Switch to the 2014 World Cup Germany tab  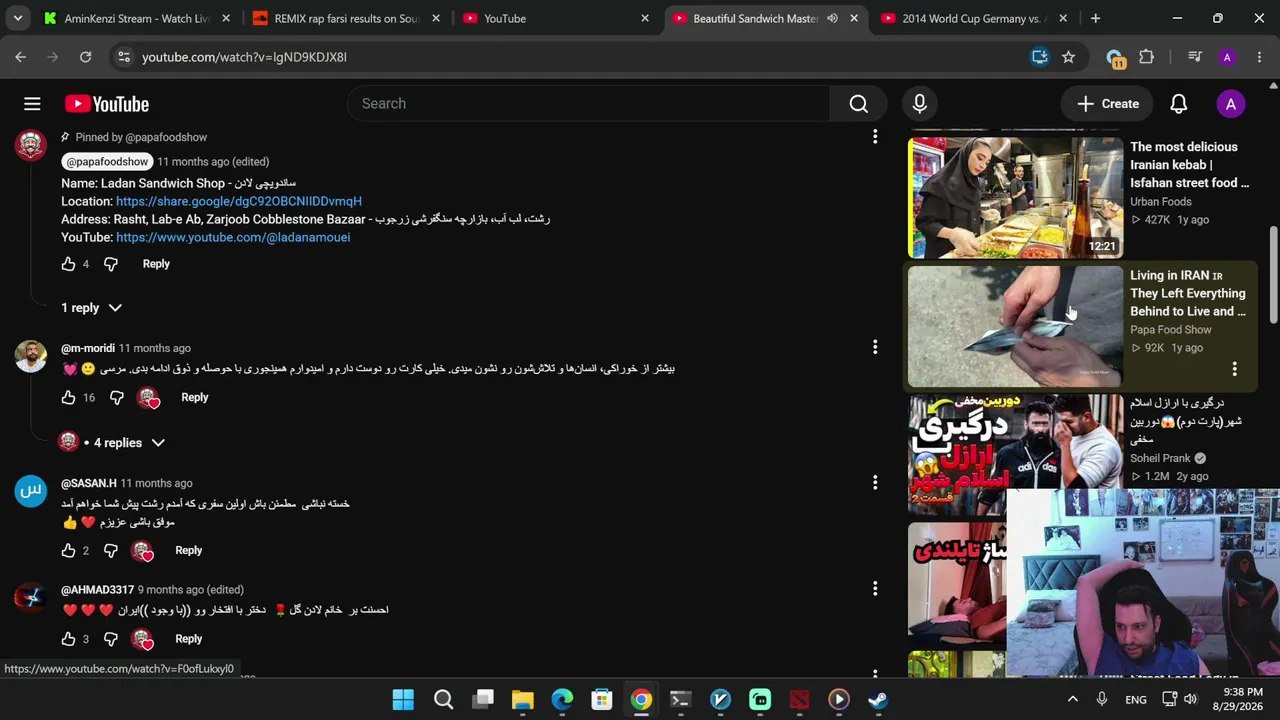click(974, 18)
